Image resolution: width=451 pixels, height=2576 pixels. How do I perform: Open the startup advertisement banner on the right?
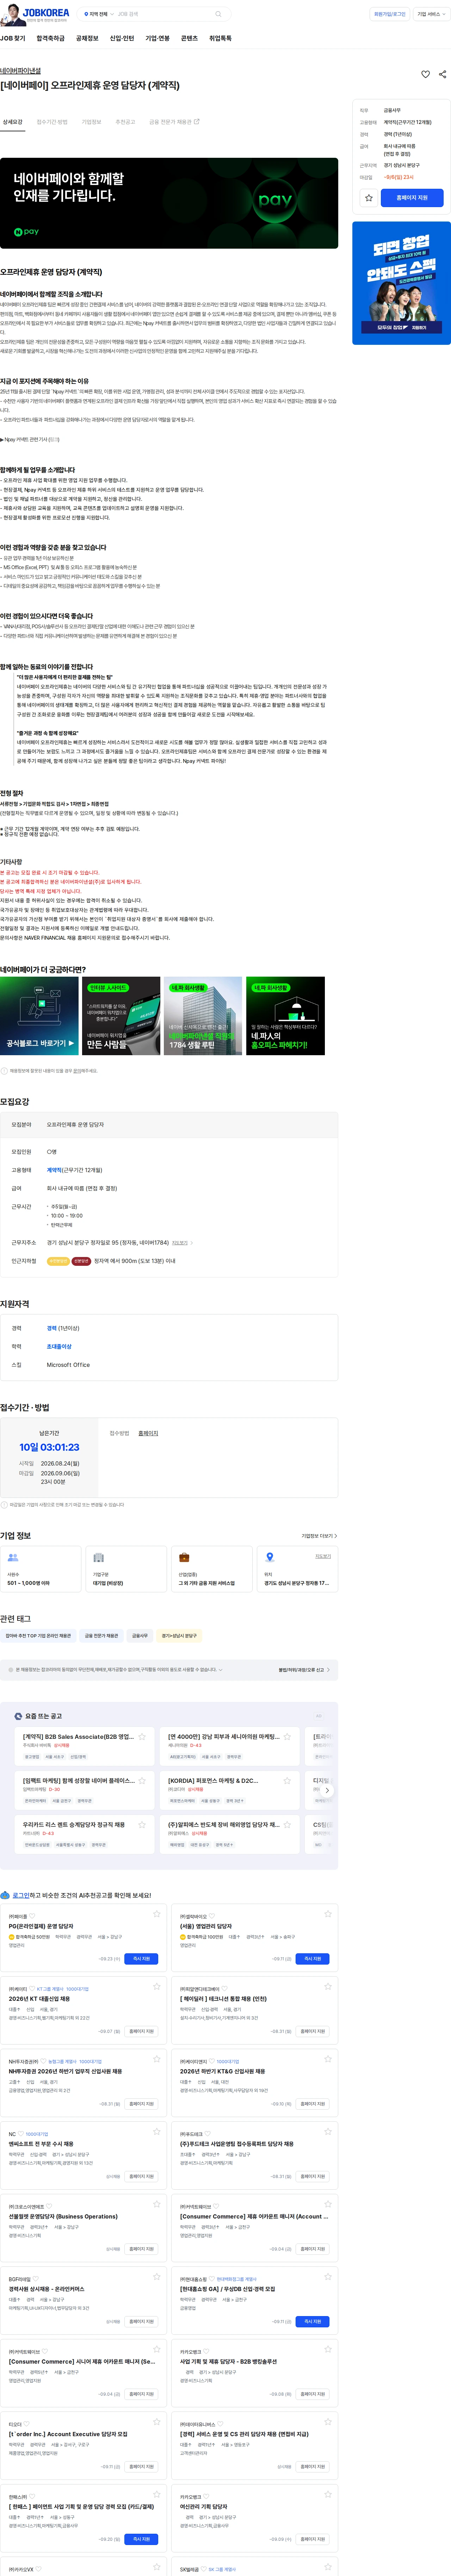point(401,284)
